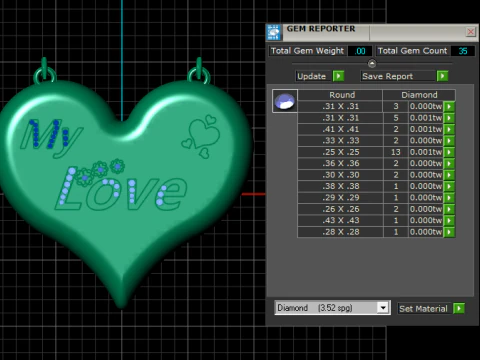Click the Total Gem Weight label

point(307,51)
